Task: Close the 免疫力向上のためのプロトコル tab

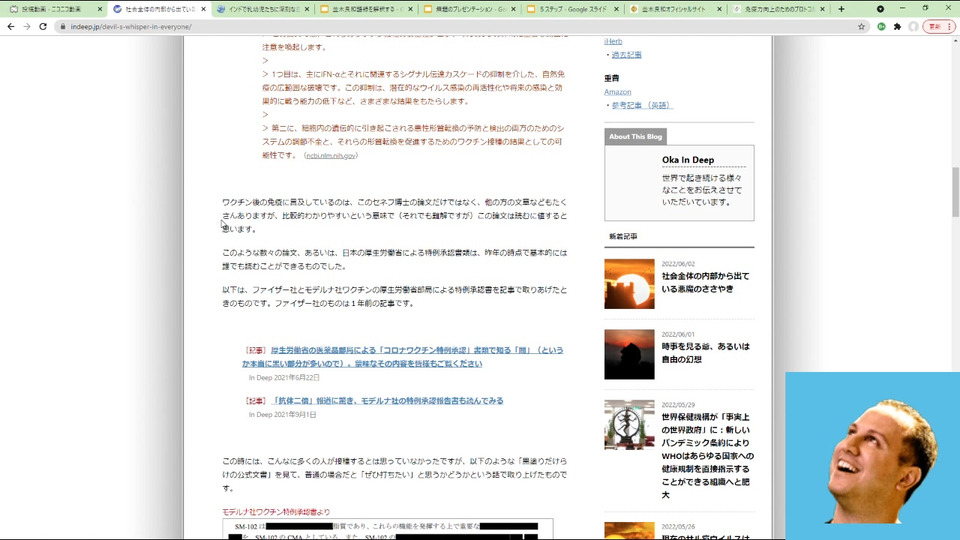Action: tap(822, 9)
